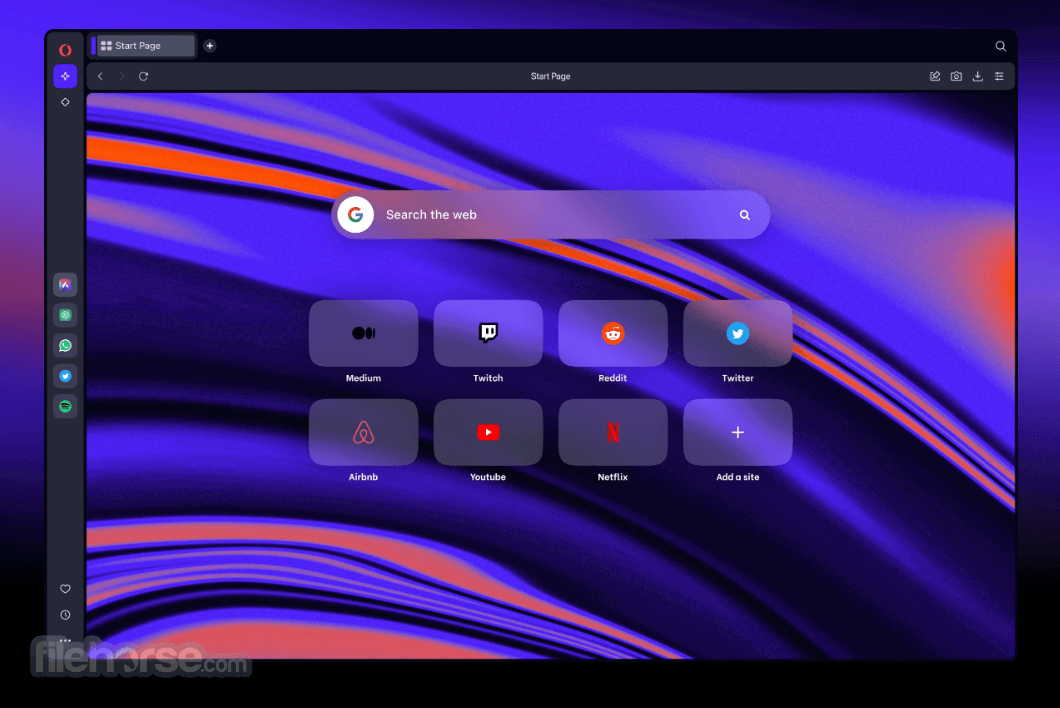The image size is (1060, 708).
Task: Open WhatsApp from the sidebar
Action: (x=65, y=345)
